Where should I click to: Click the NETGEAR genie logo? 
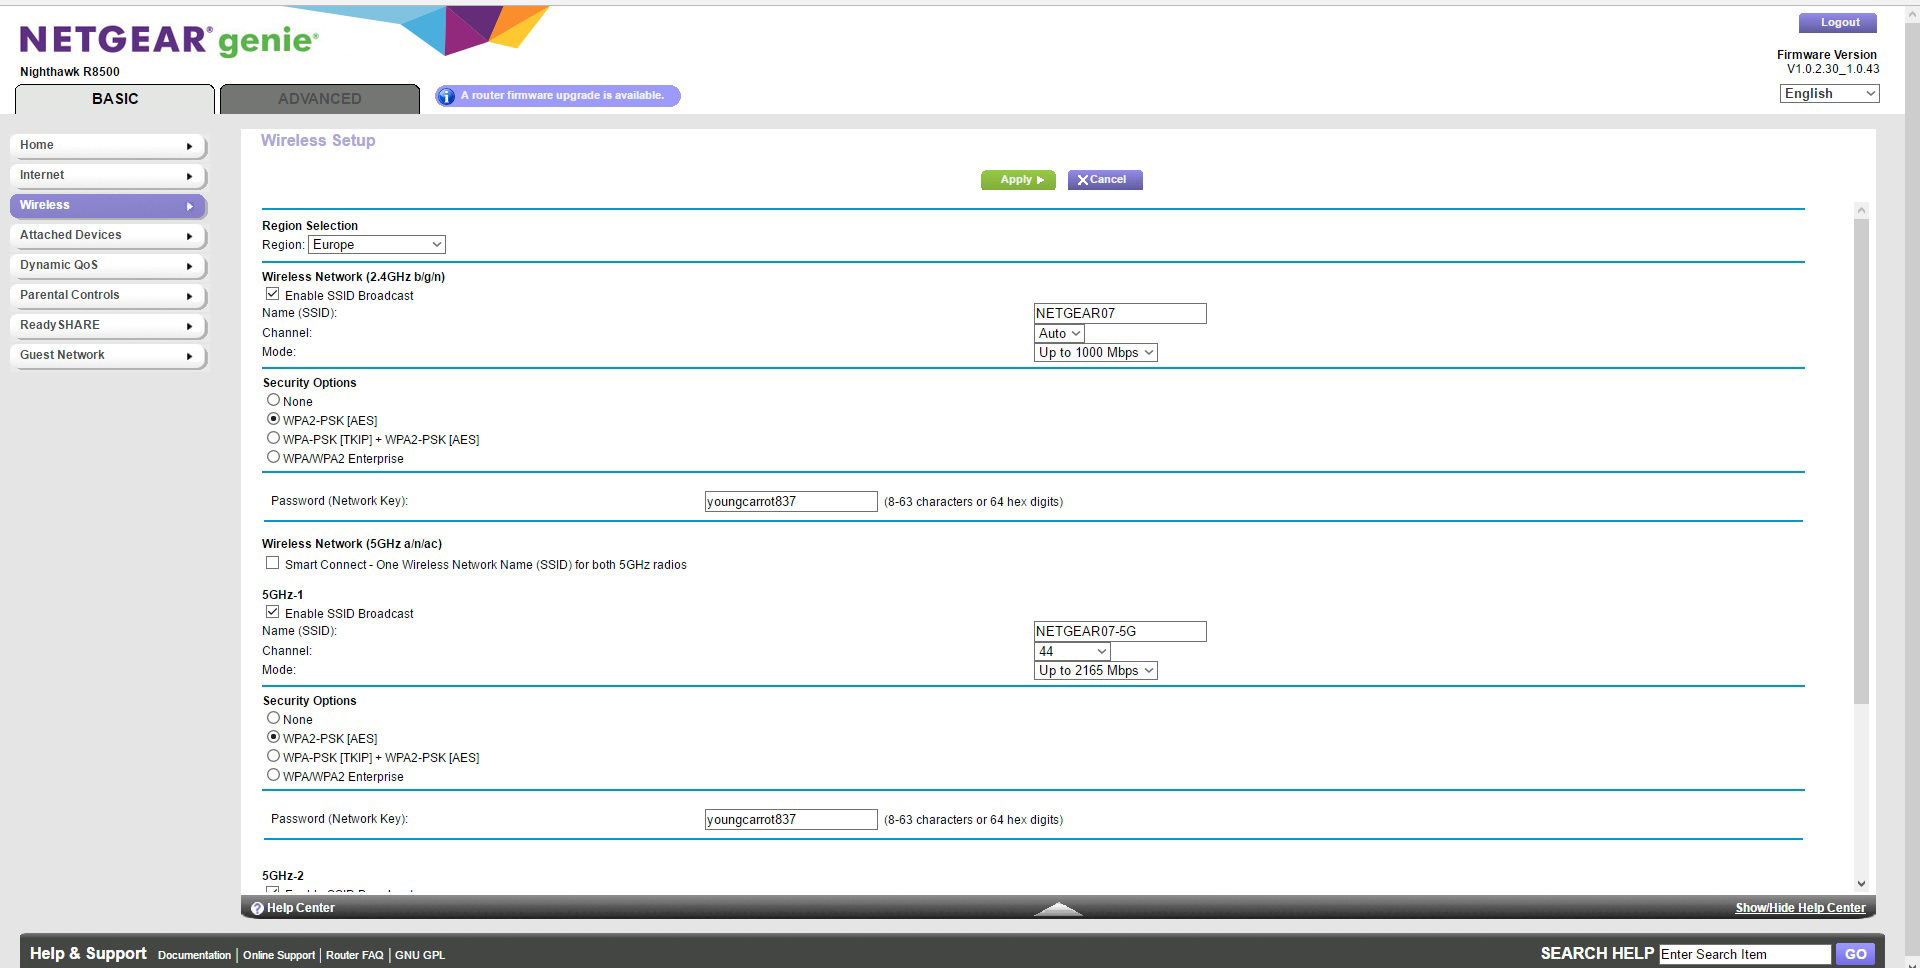[169, 40]
